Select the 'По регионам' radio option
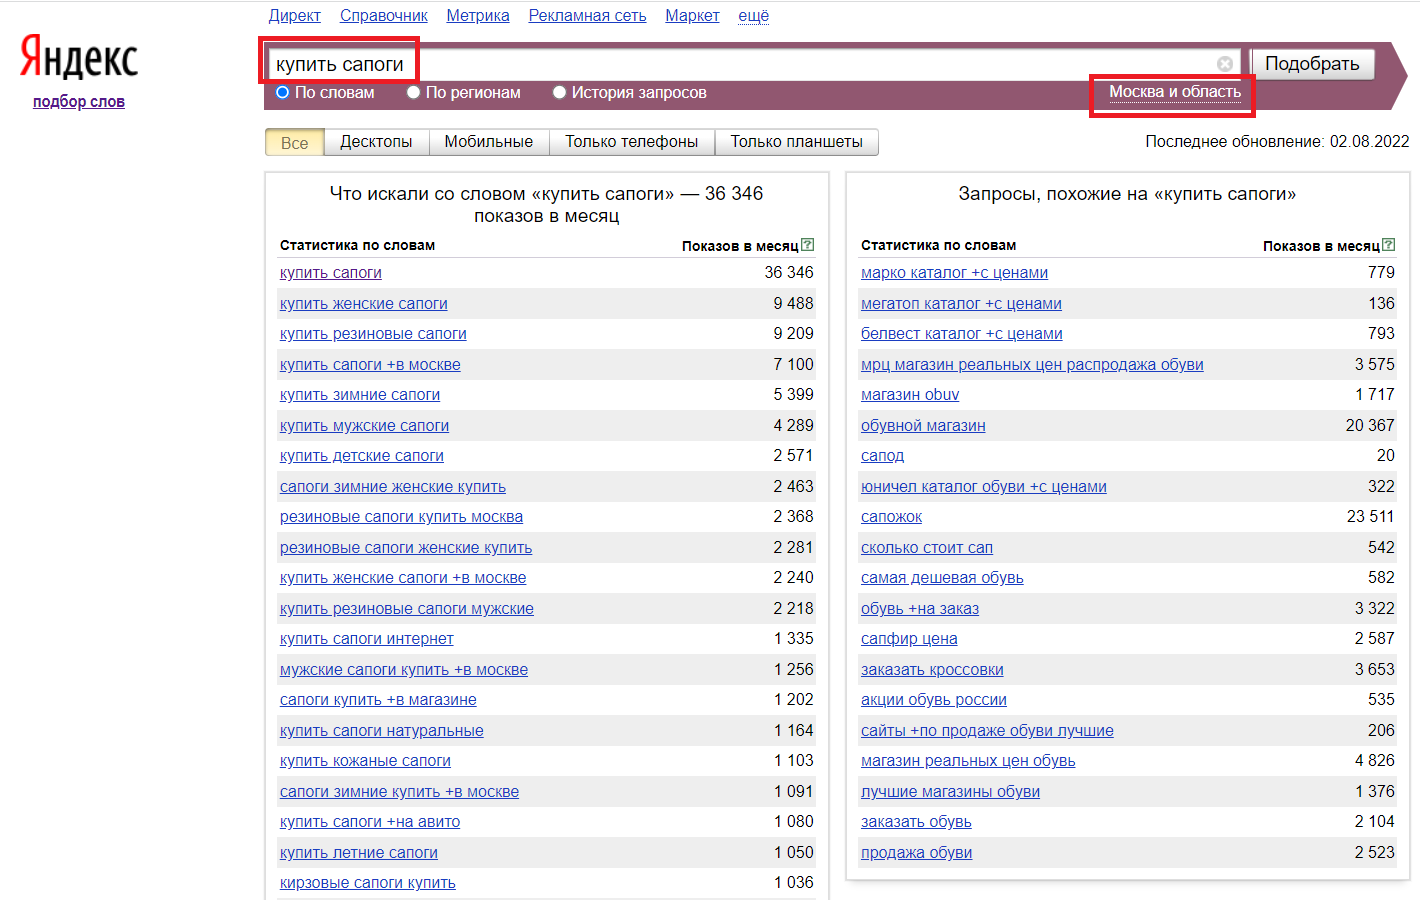This screenshot has width=1420, height=900. 413,93
